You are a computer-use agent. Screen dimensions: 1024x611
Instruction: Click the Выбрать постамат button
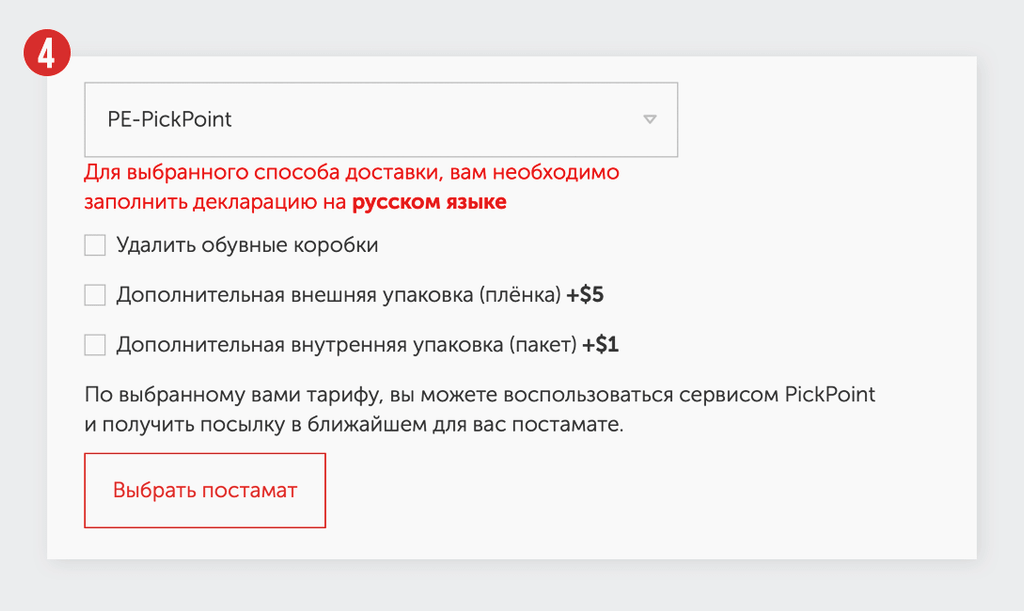pyautogui.click(x=205, y=490)
